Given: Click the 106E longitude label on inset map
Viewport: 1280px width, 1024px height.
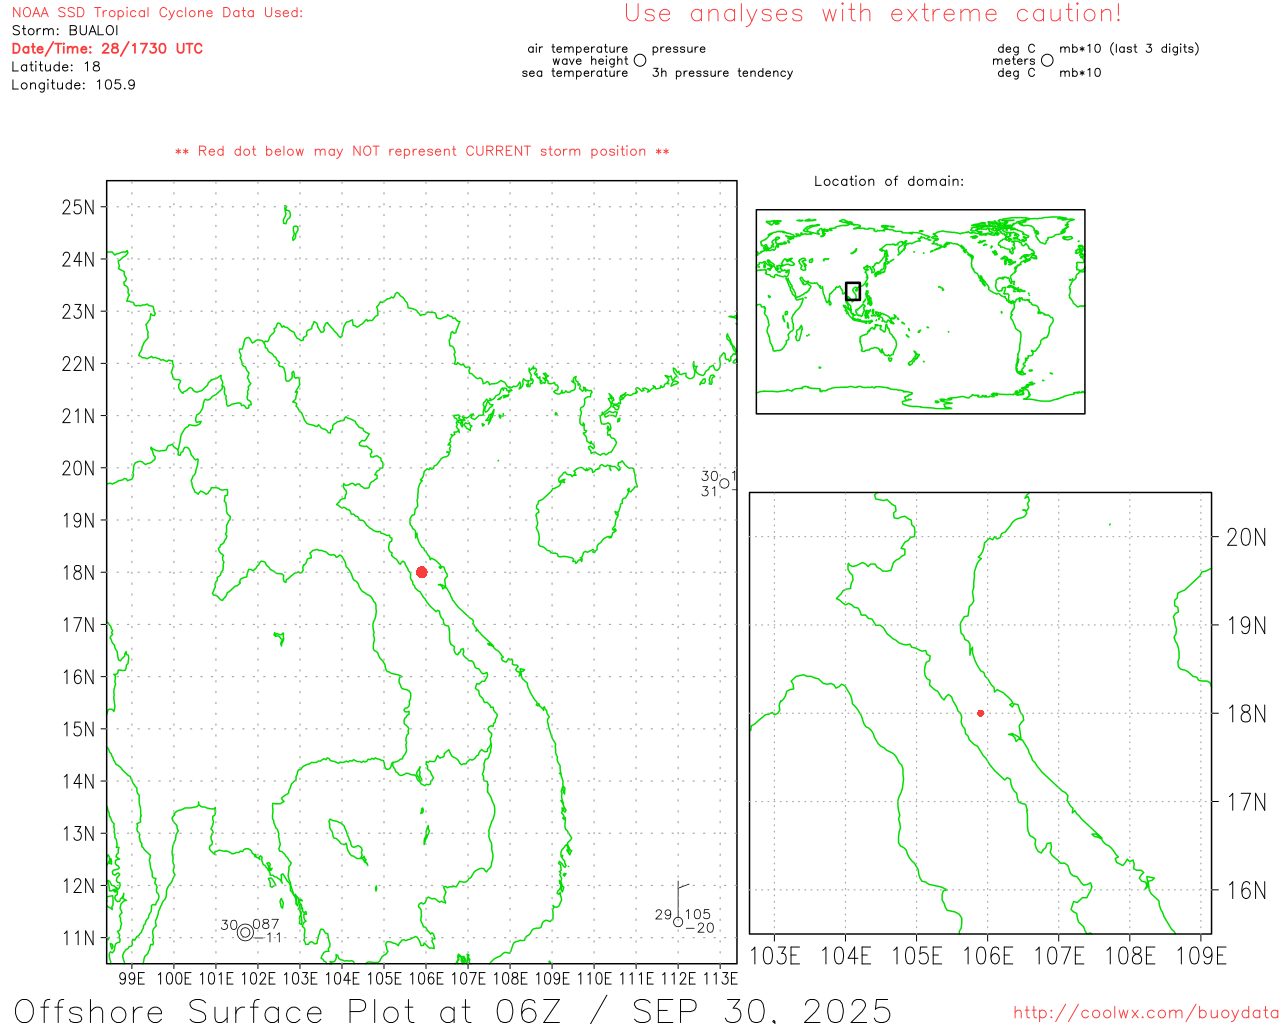Looking at the screenshot, I should pos(987,956).
